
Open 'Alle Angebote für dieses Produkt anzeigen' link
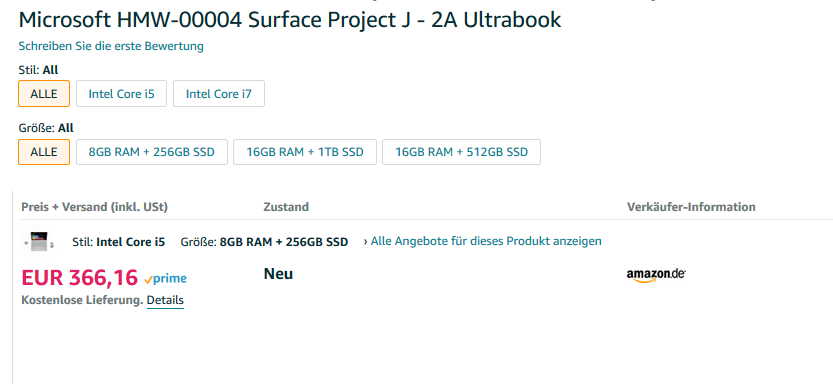point(482,241)
